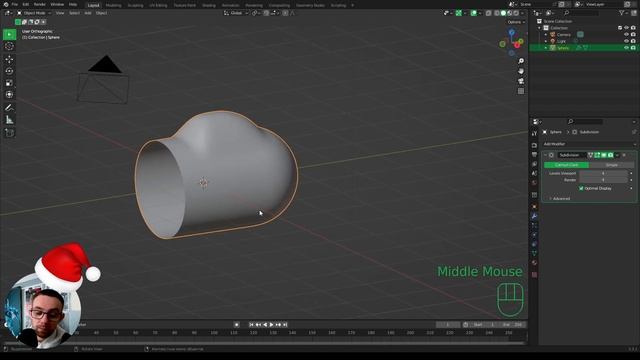This screenshot has width=640, height=360.
Task: Click the Blender logo menu icon
Action: [x=6, y=4]
